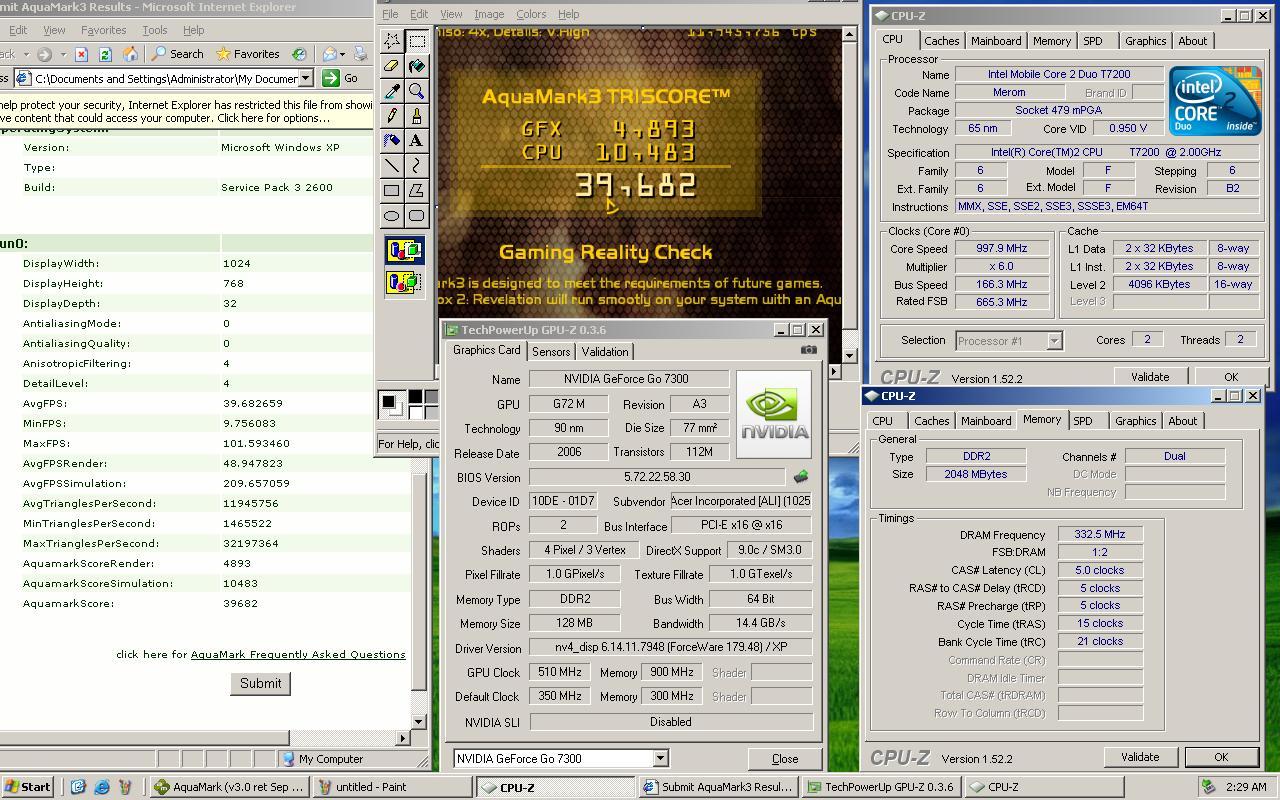Open the Graphics tab in lower CPU-Z window

[x=1135, y=421]
